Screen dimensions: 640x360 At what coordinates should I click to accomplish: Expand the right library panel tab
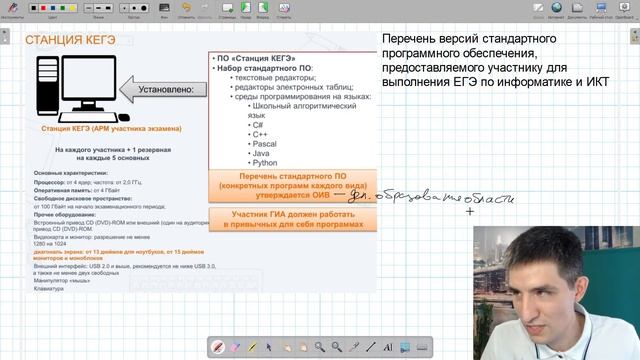coord(635,36)
